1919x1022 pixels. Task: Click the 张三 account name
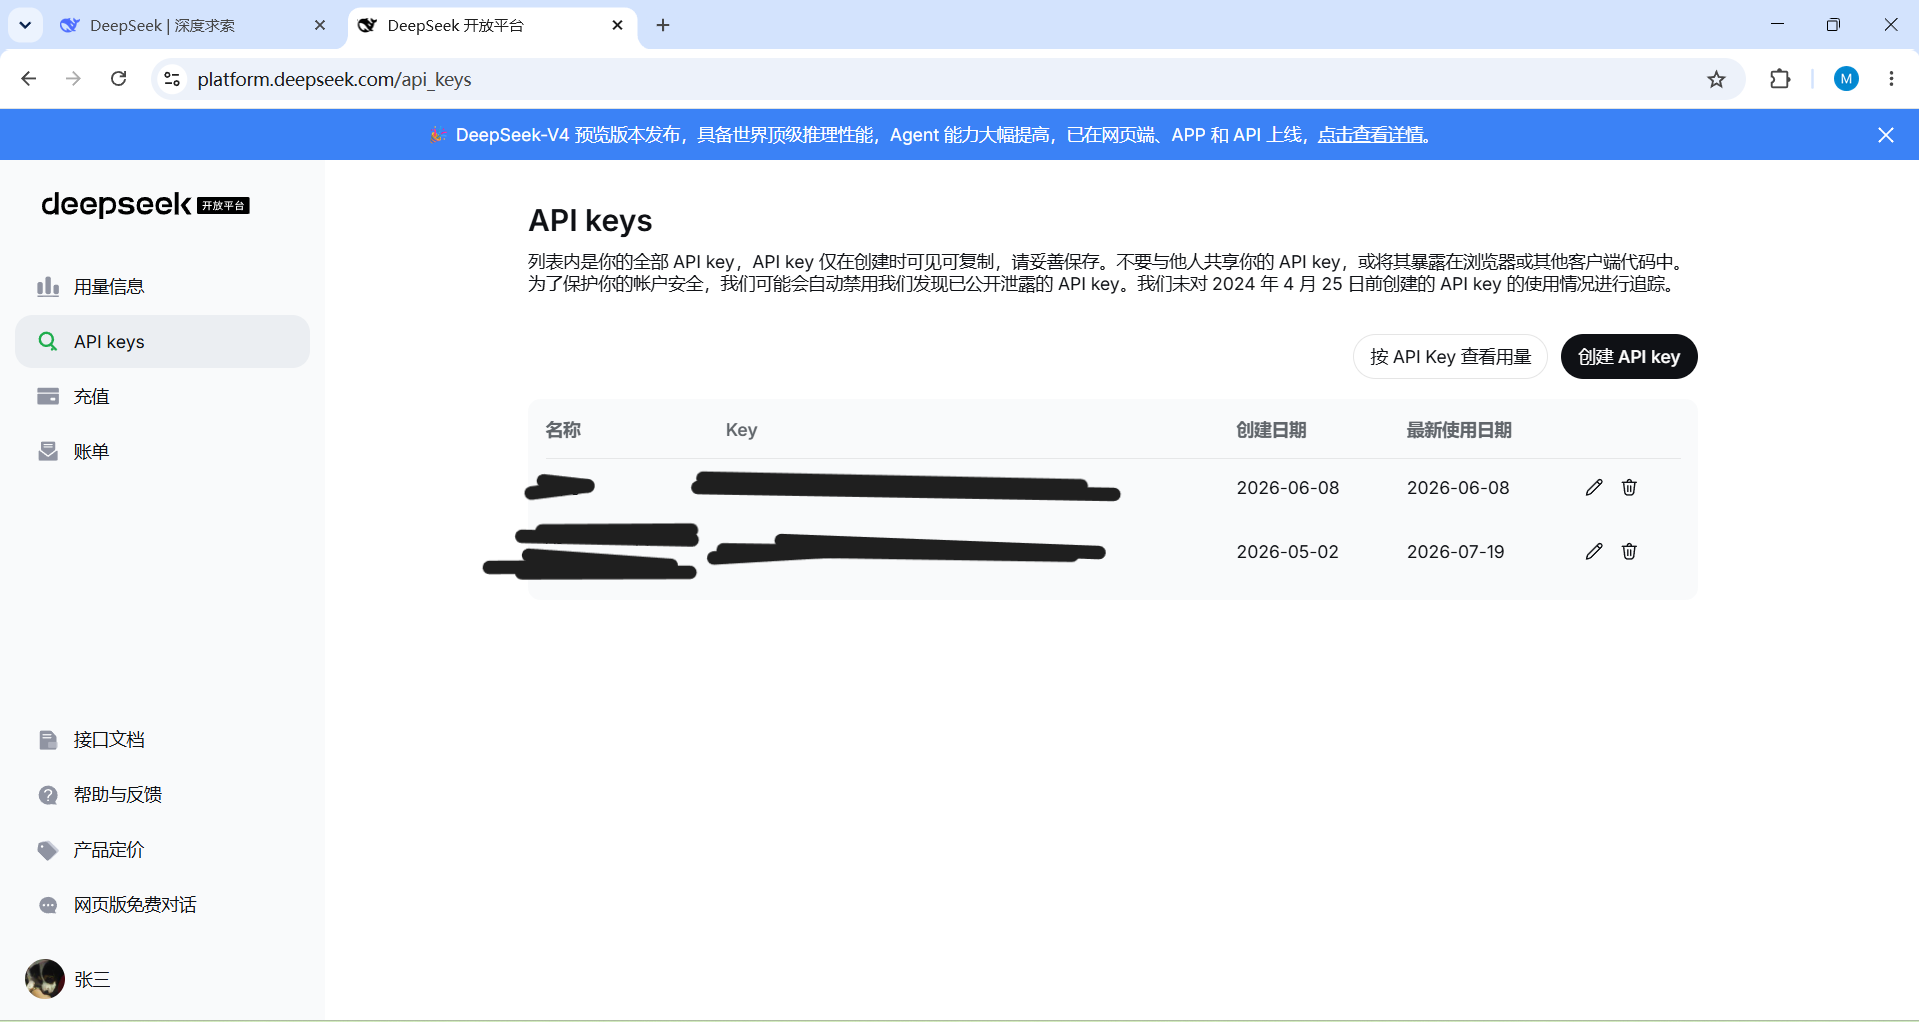pyautogui.click(x=92, y=980)
